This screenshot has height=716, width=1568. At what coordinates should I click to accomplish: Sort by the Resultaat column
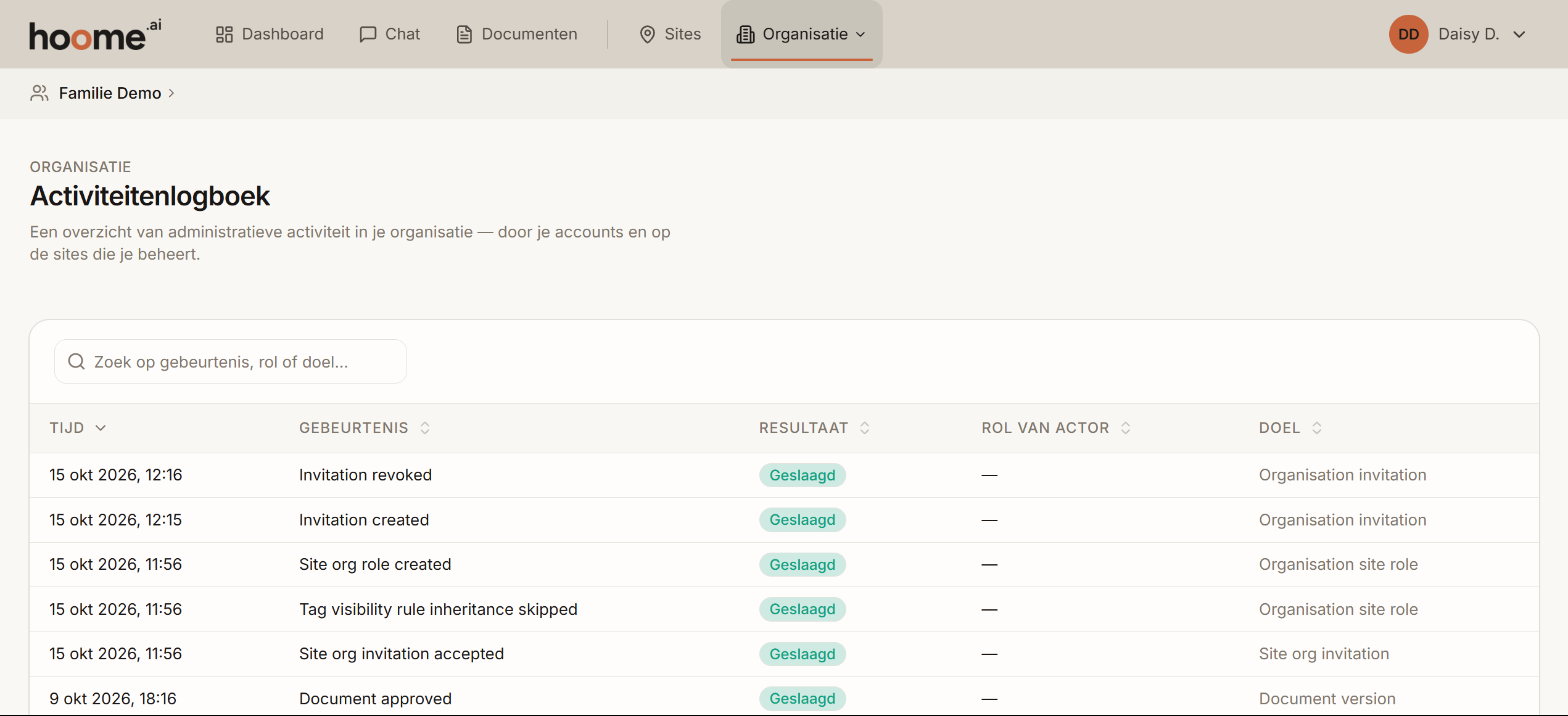[x=815, y=428]
